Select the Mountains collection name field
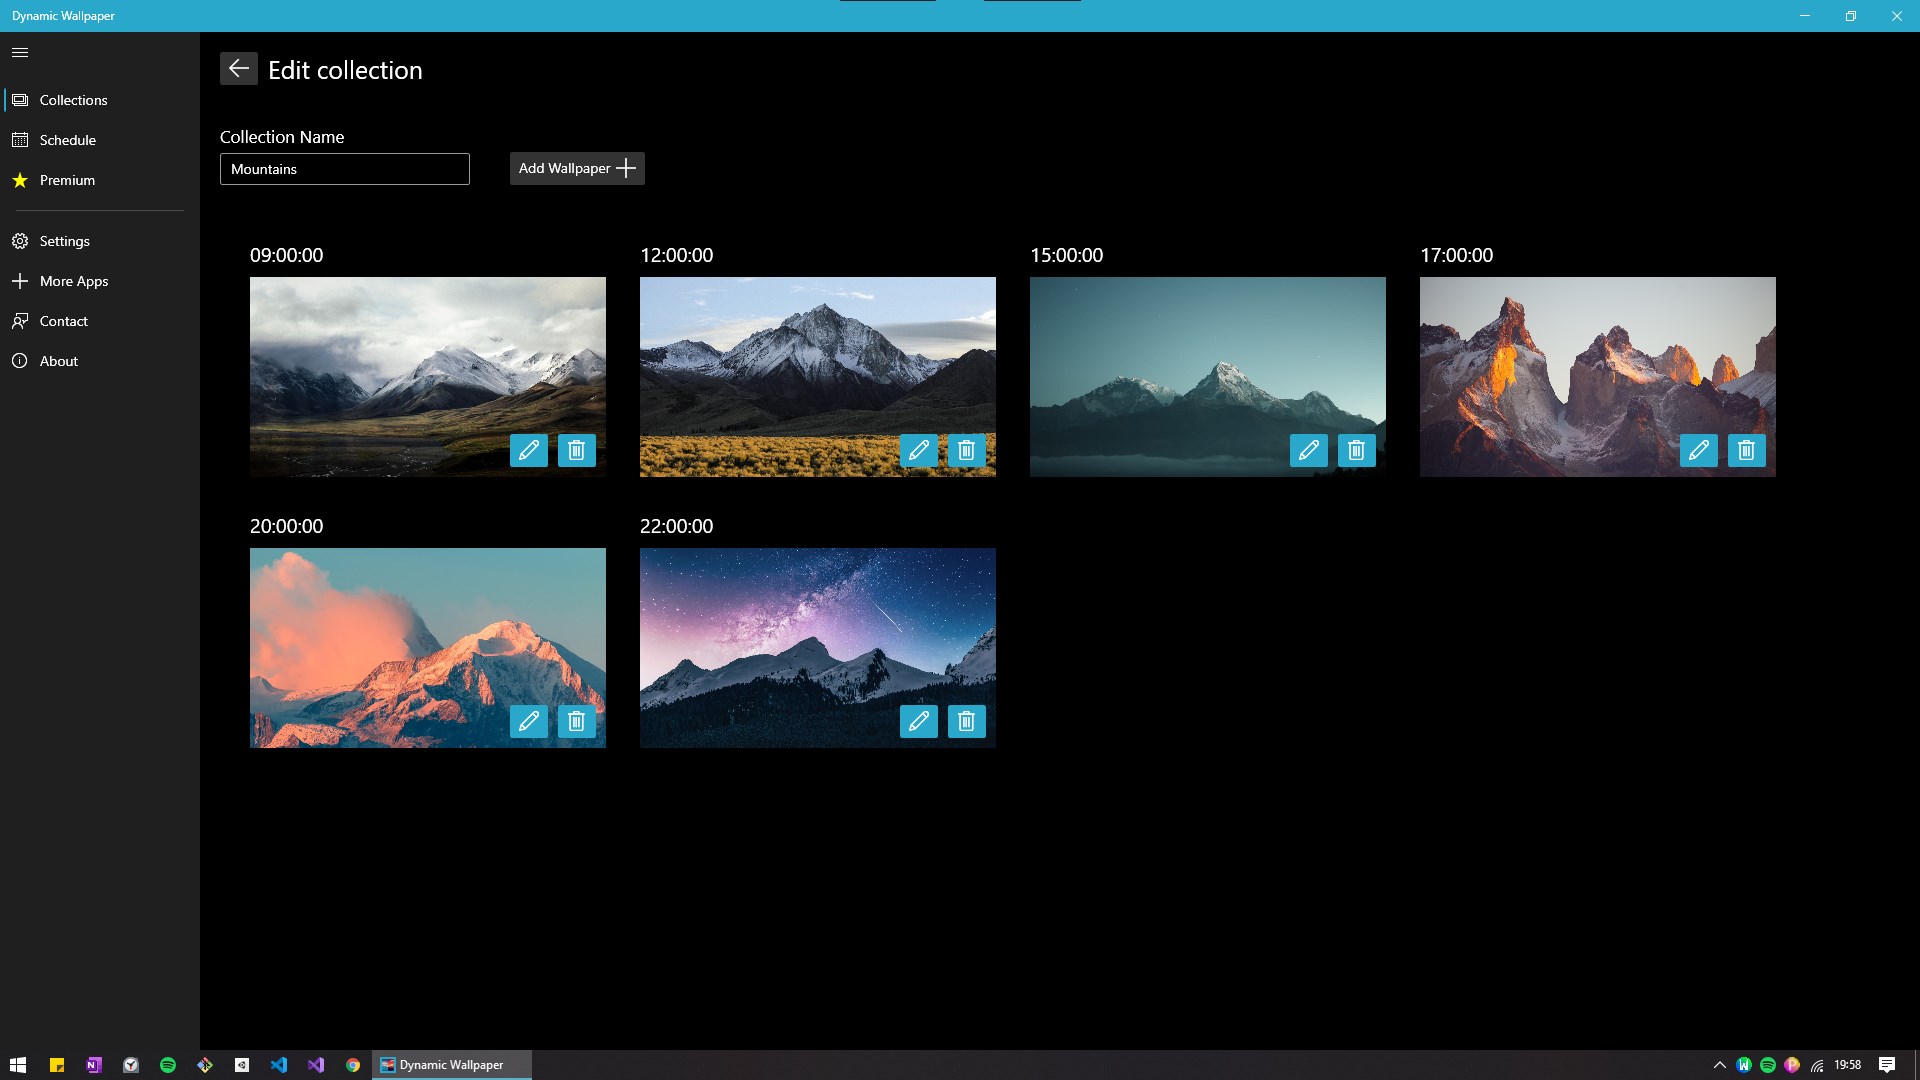 click(x=345, y=169)
